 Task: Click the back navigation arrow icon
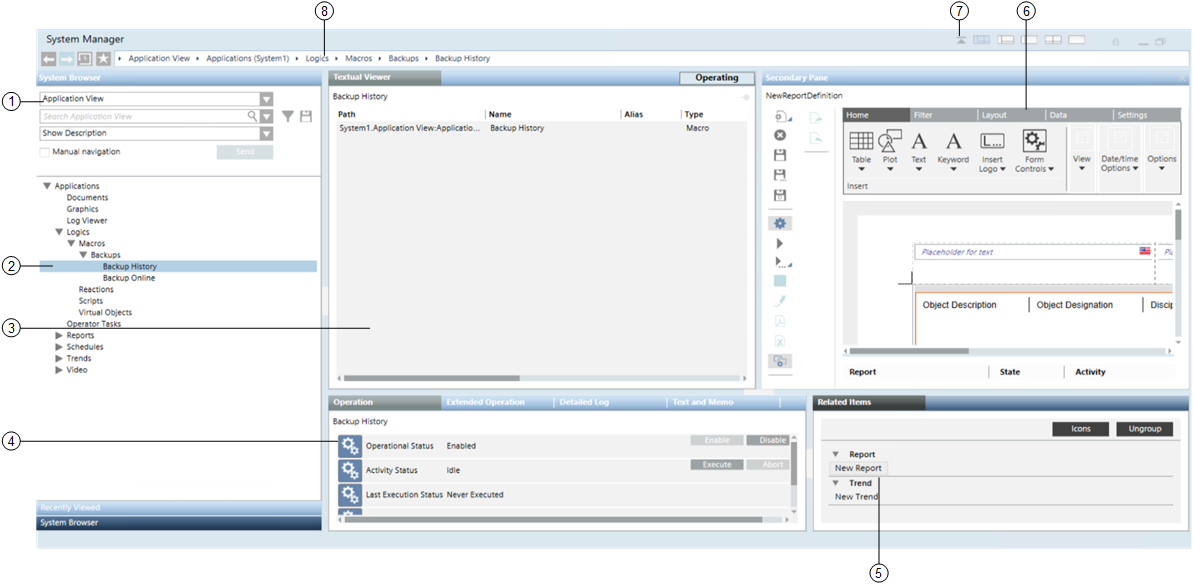tap(48, 59)
